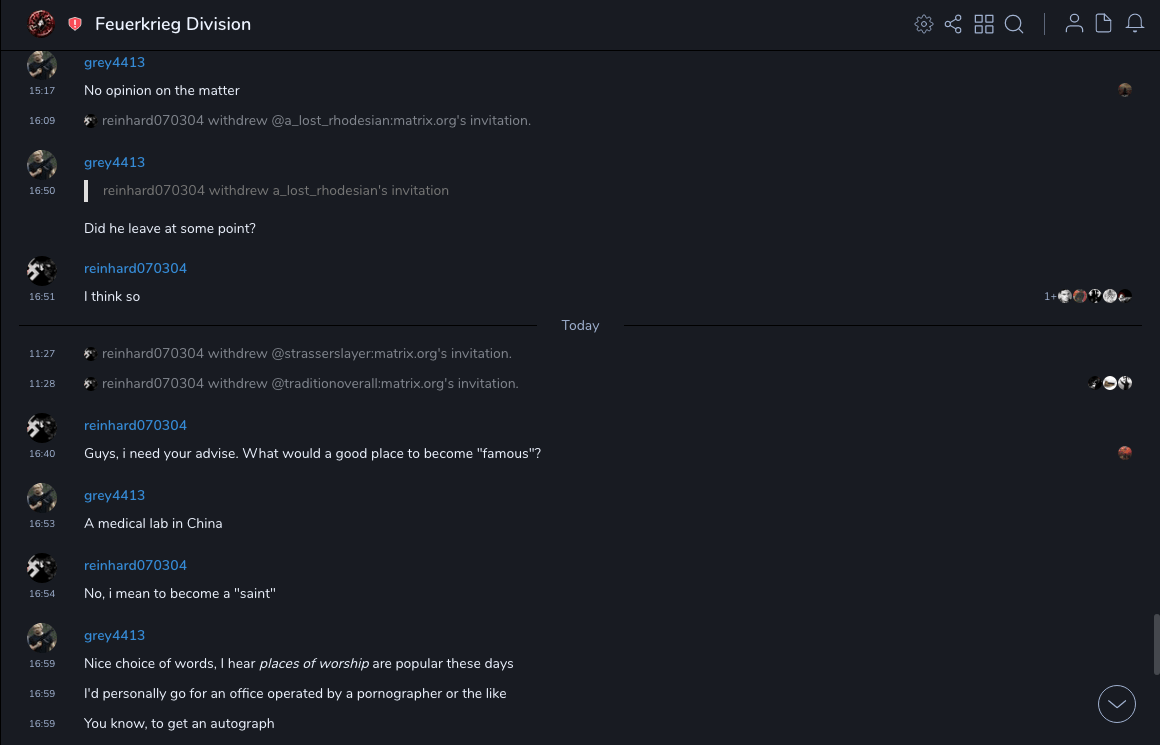Image resolution: width=1160 pixels, height=745 pixels.
Task: Show the room member list icon
Action: [1074, 24]
